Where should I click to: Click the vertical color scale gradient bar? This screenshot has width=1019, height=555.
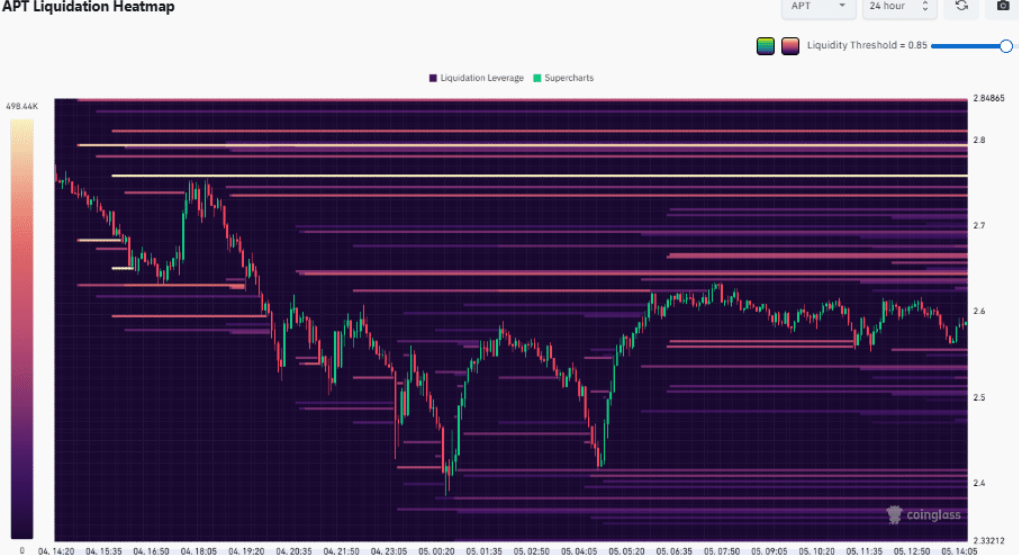click(x=22, y=330)
